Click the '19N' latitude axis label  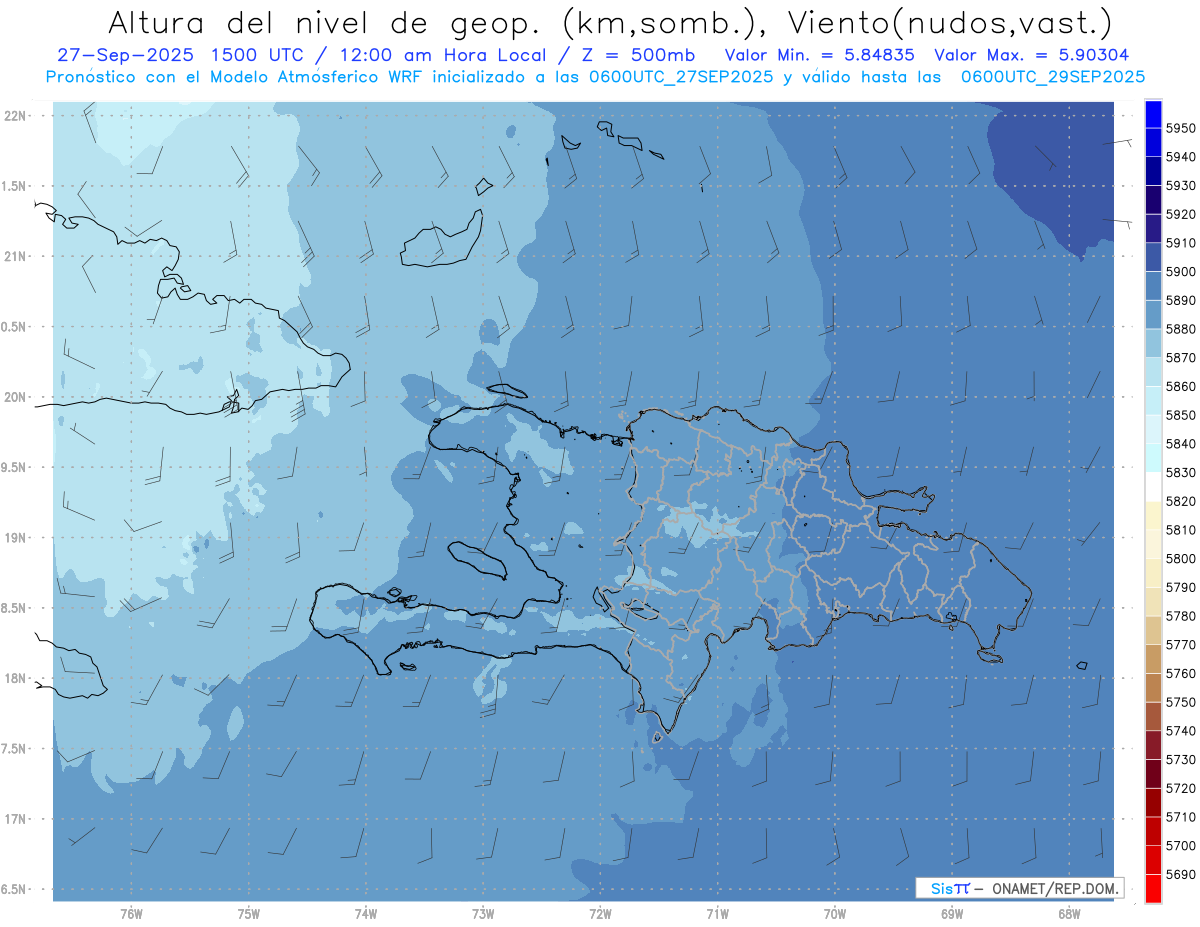point(16,538)
